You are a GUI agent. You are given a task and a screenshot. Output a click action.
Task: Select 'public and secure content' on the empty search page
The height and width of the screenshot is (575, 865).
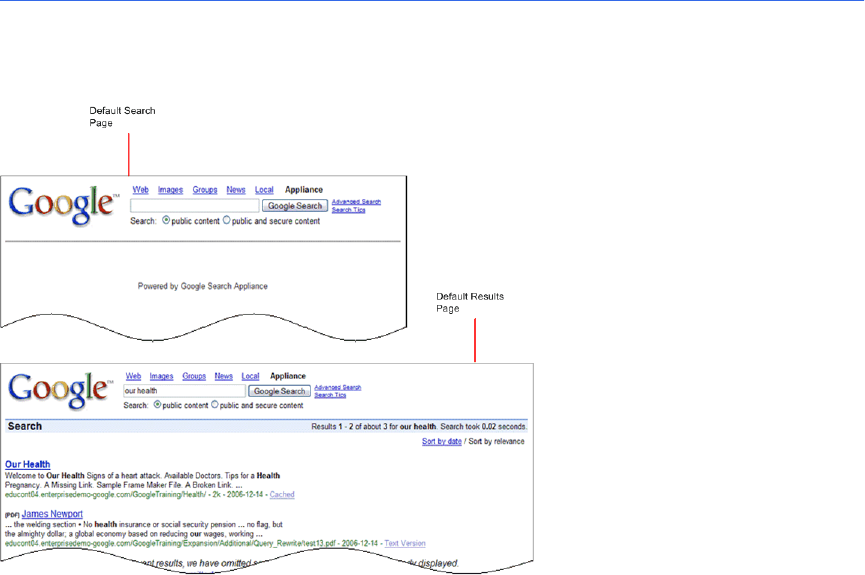click(226, 221)
